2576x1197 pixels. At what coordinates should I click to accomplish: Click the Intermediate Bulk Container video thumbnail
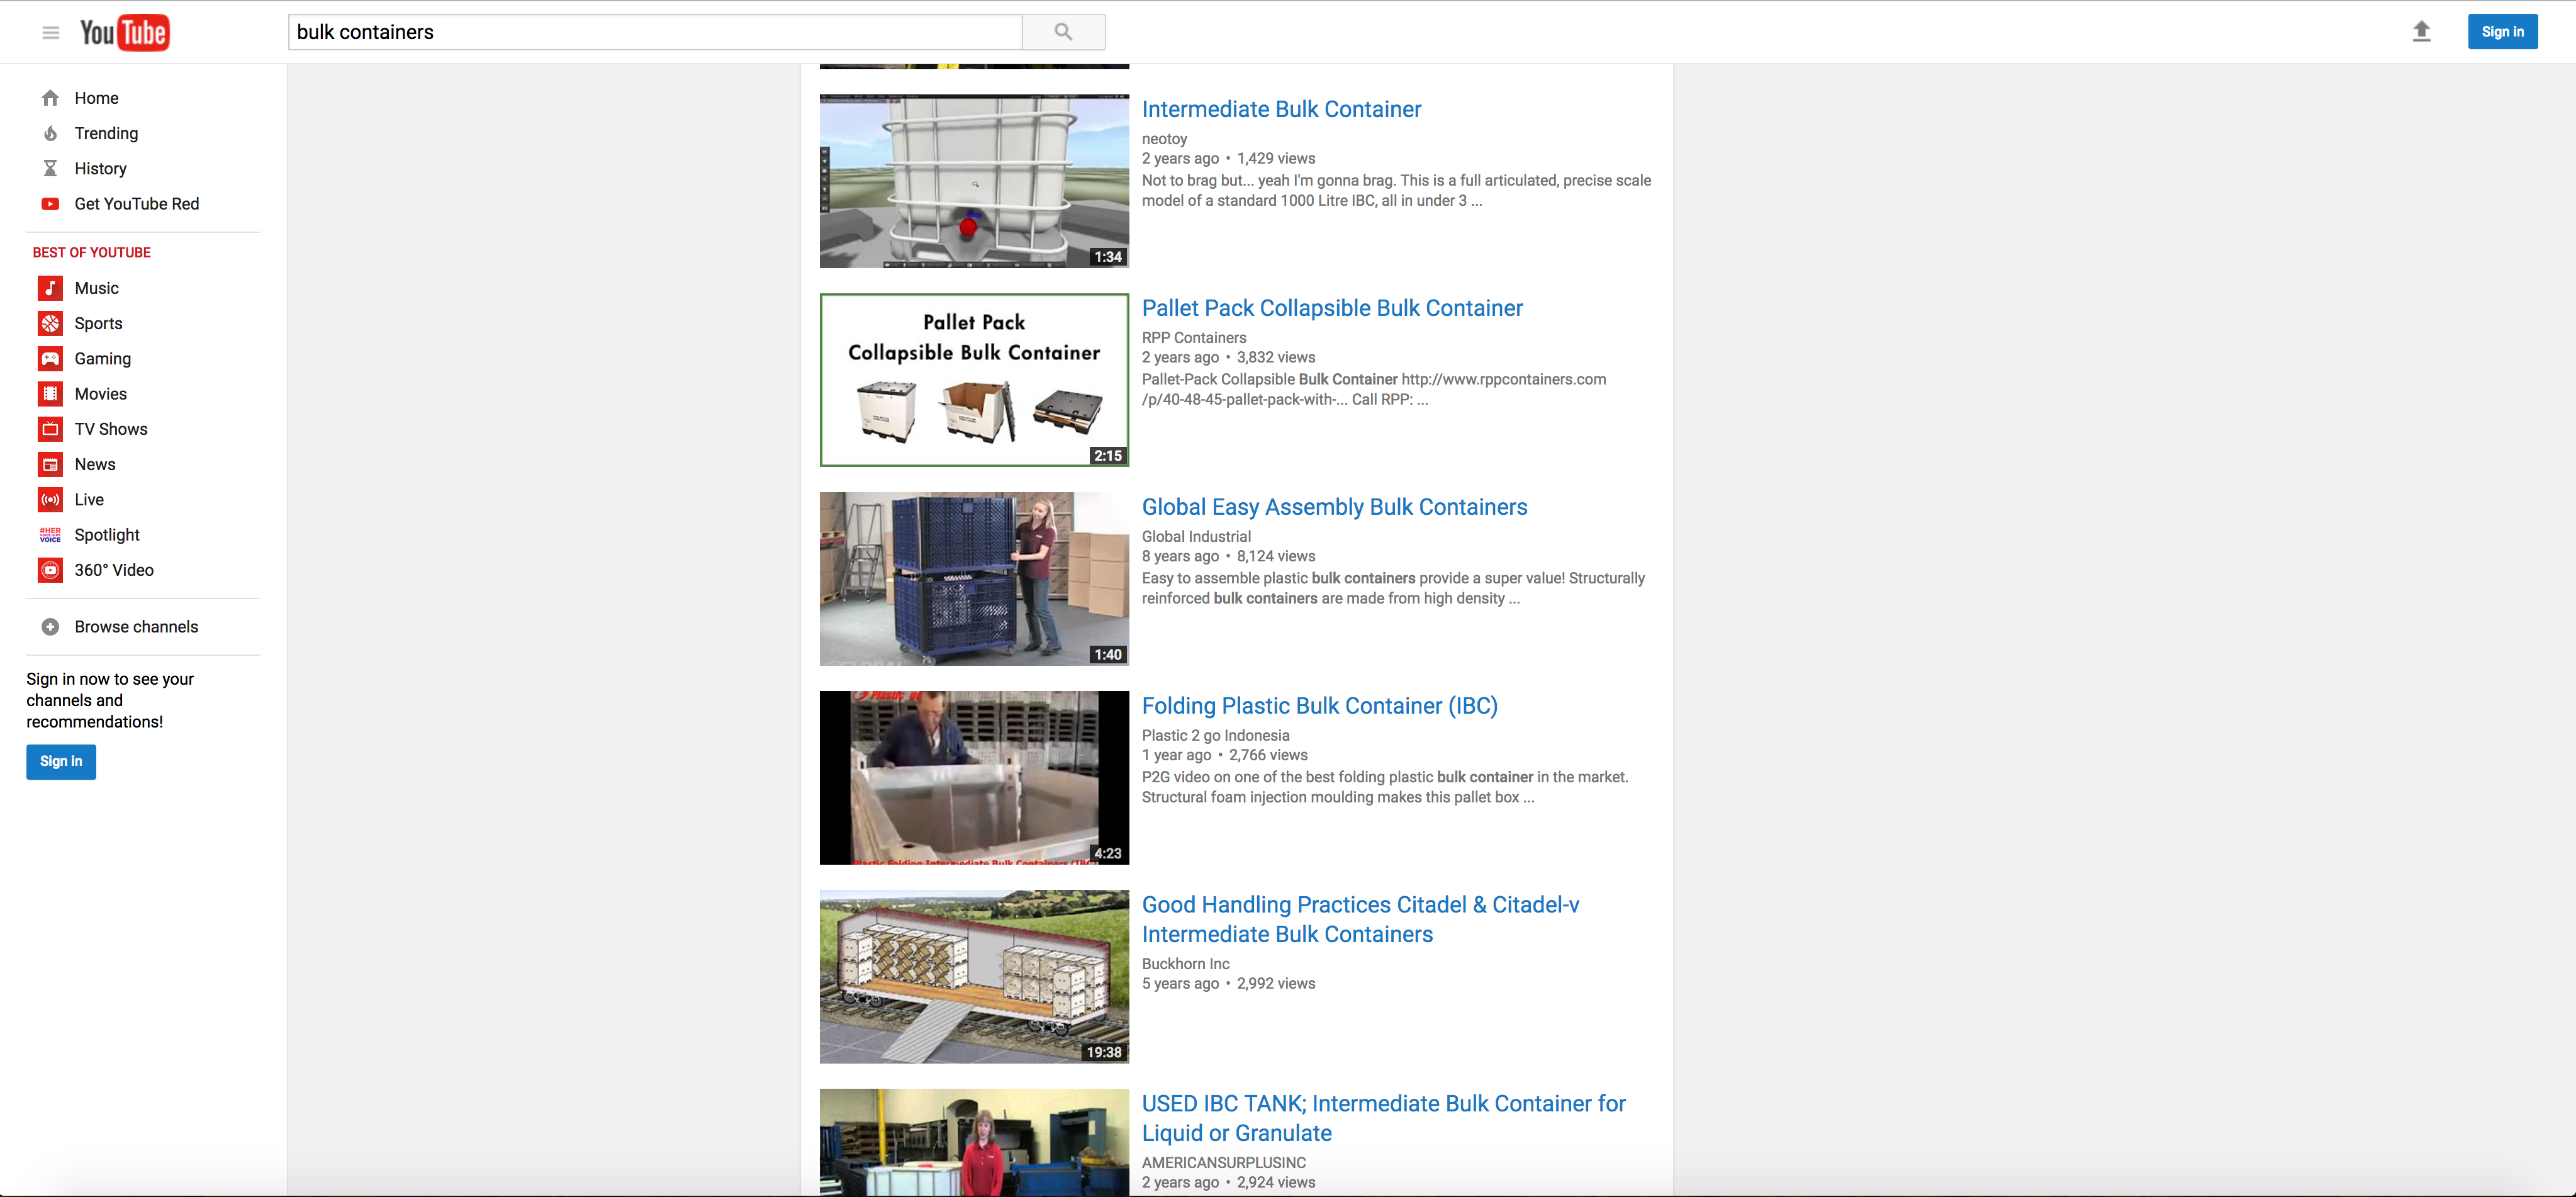coord(974,181)
